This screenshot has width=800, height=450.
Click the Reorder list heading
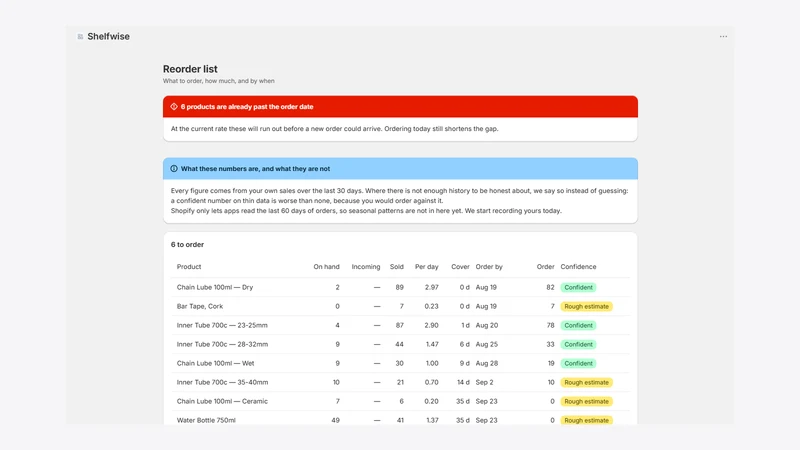tap(190, 69)
